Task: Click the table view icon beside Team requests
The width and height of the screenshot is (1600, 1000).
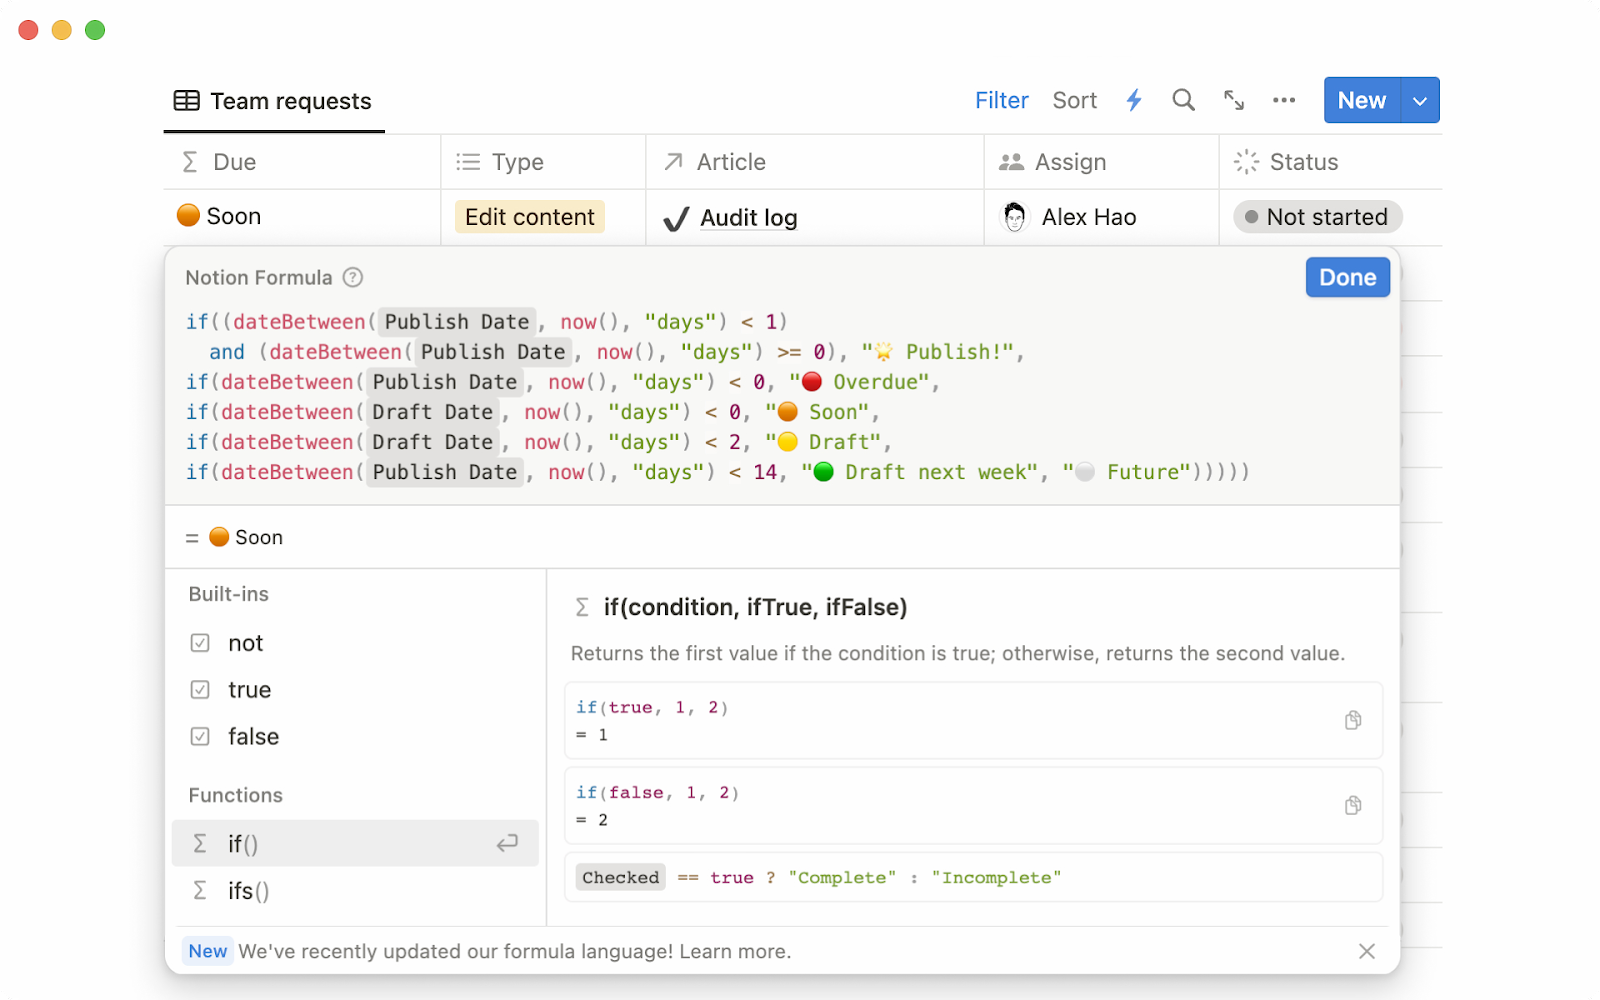Action: 186,100
